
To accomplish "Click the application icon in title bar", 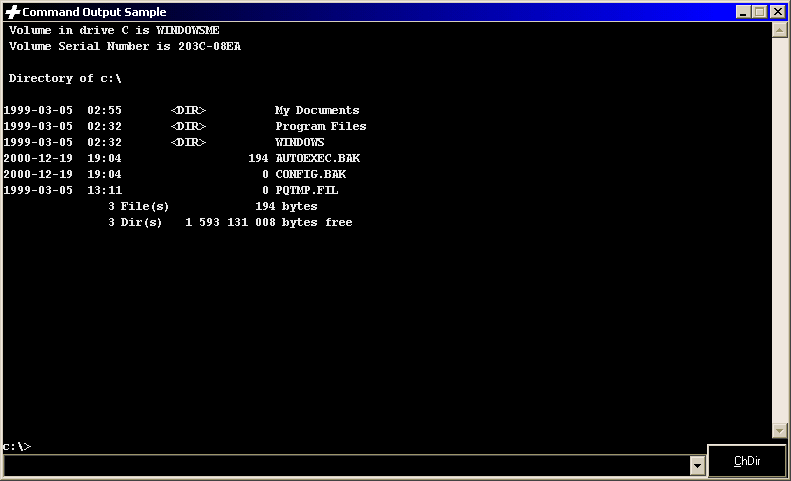I will (x=13, y=12).
